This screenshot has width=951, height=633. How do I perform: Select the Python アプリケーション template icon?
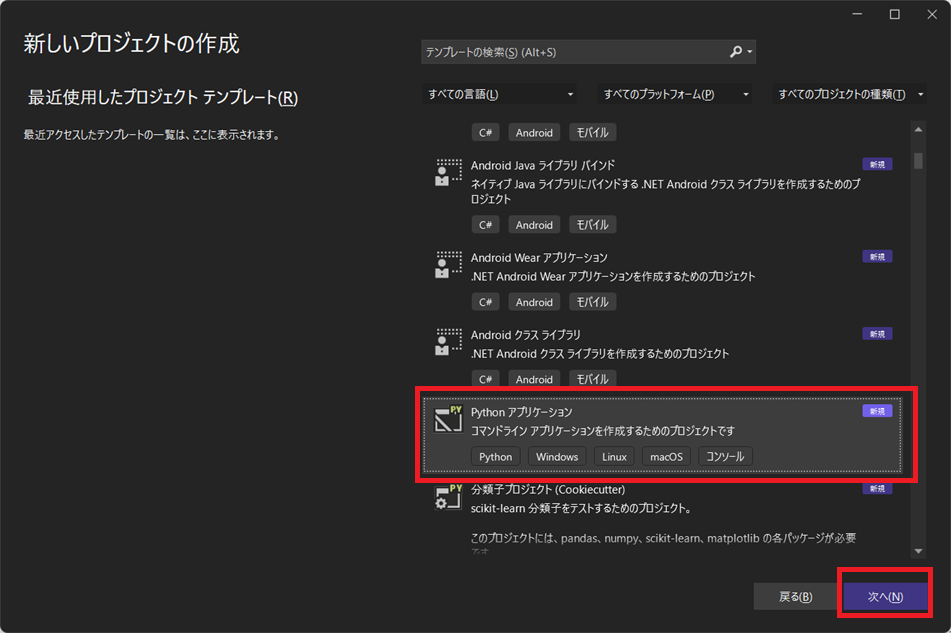[446, 416]
